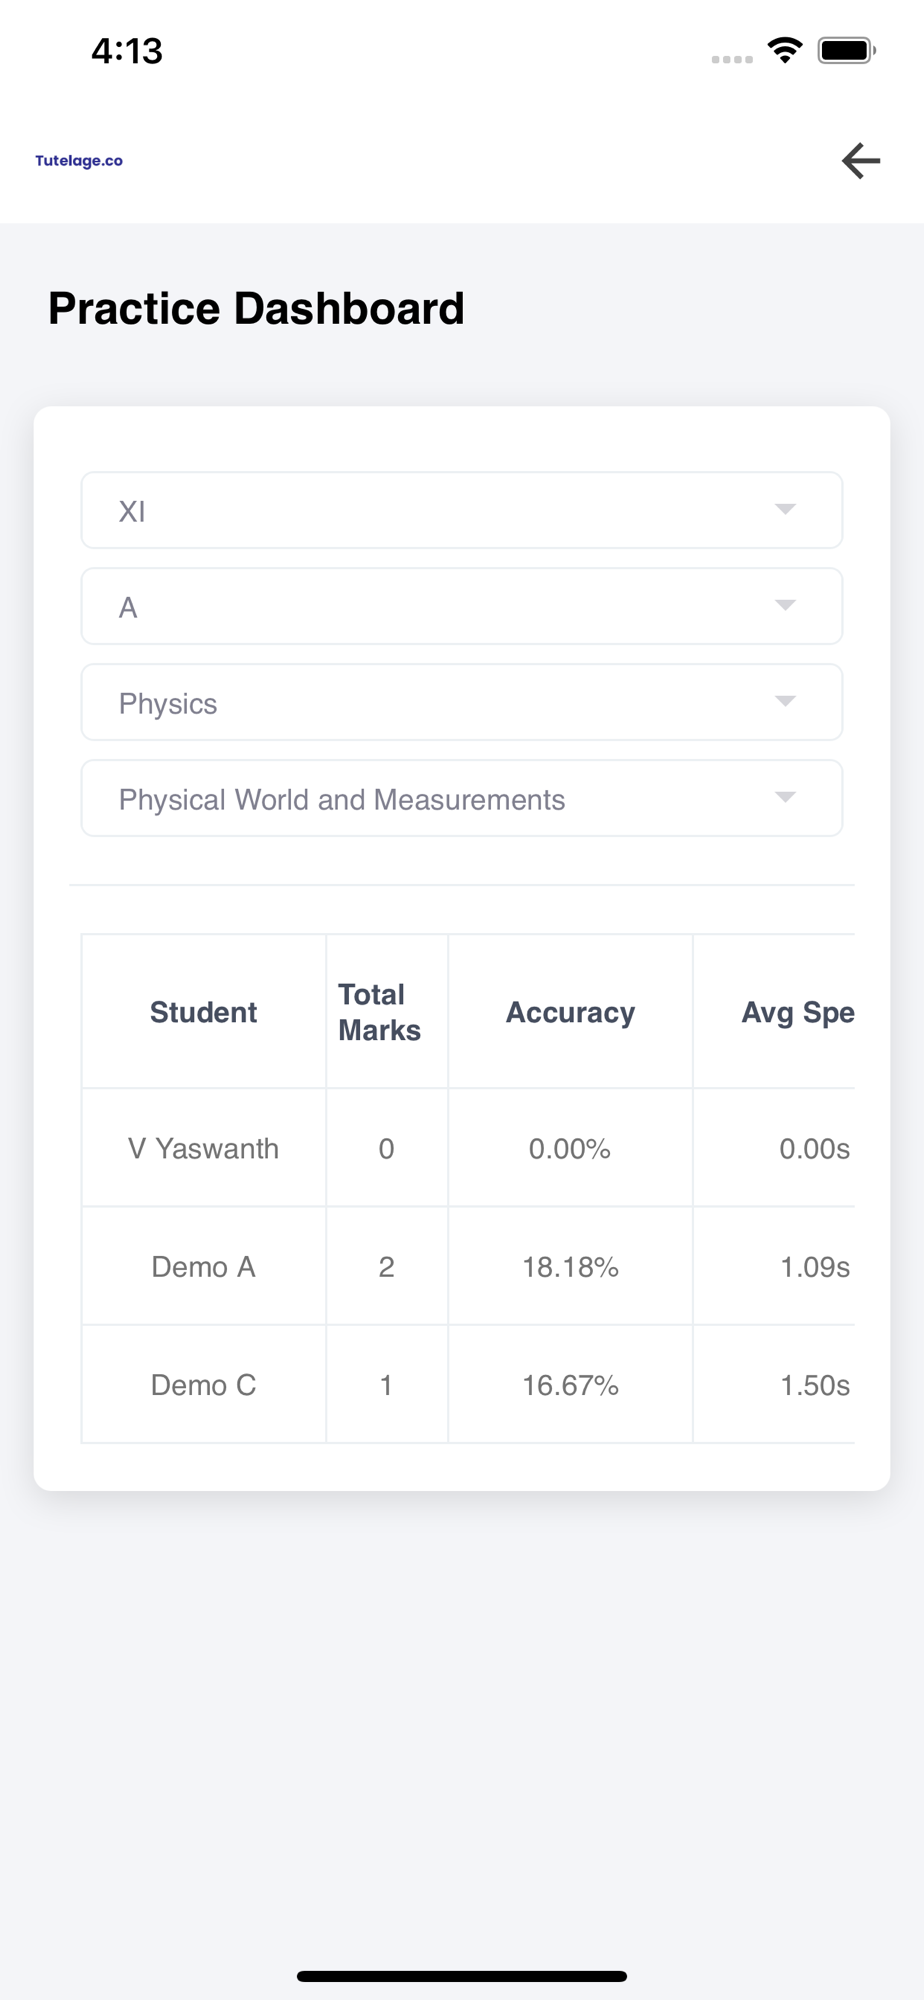Tap the back arrow icon
This screenshot has width=924, height=2000.
(x=860, y=161)
